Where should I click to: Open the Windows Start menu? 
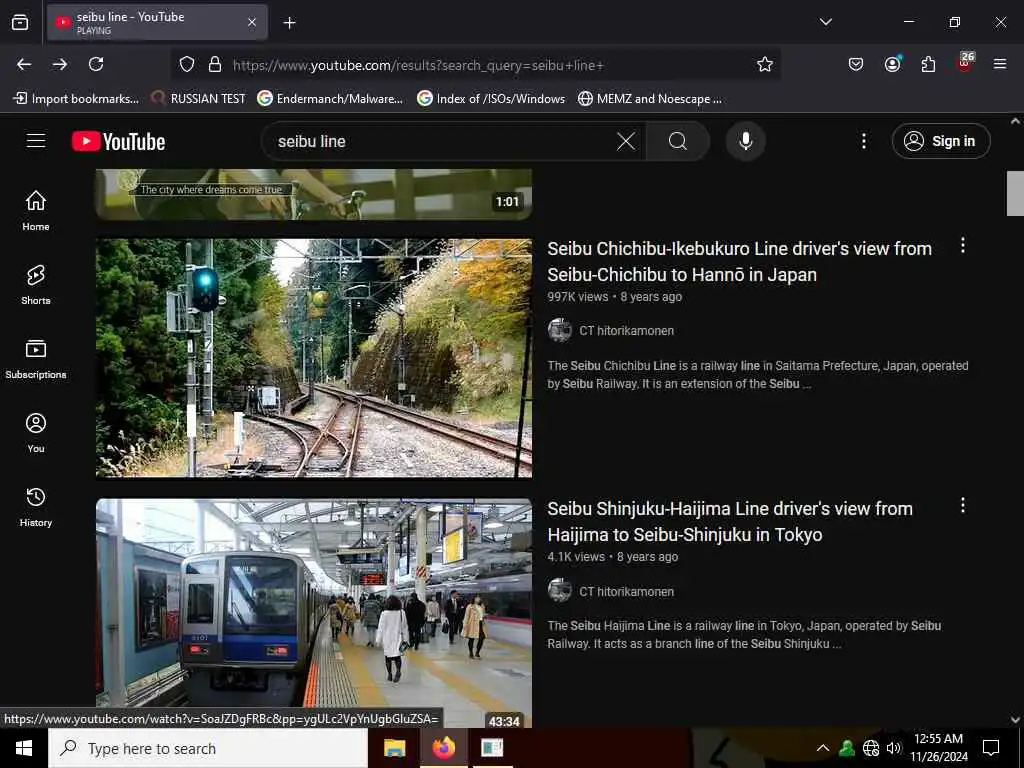point(24,748)
